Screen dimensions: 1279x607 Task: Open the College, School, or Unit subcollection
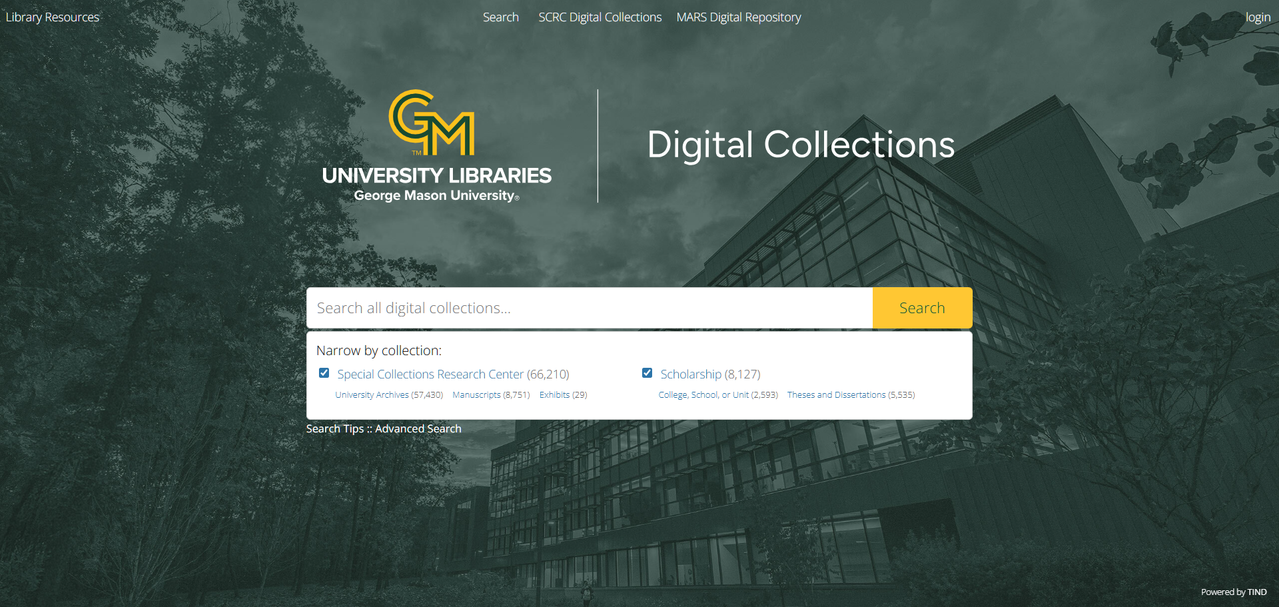click(703, 395)
